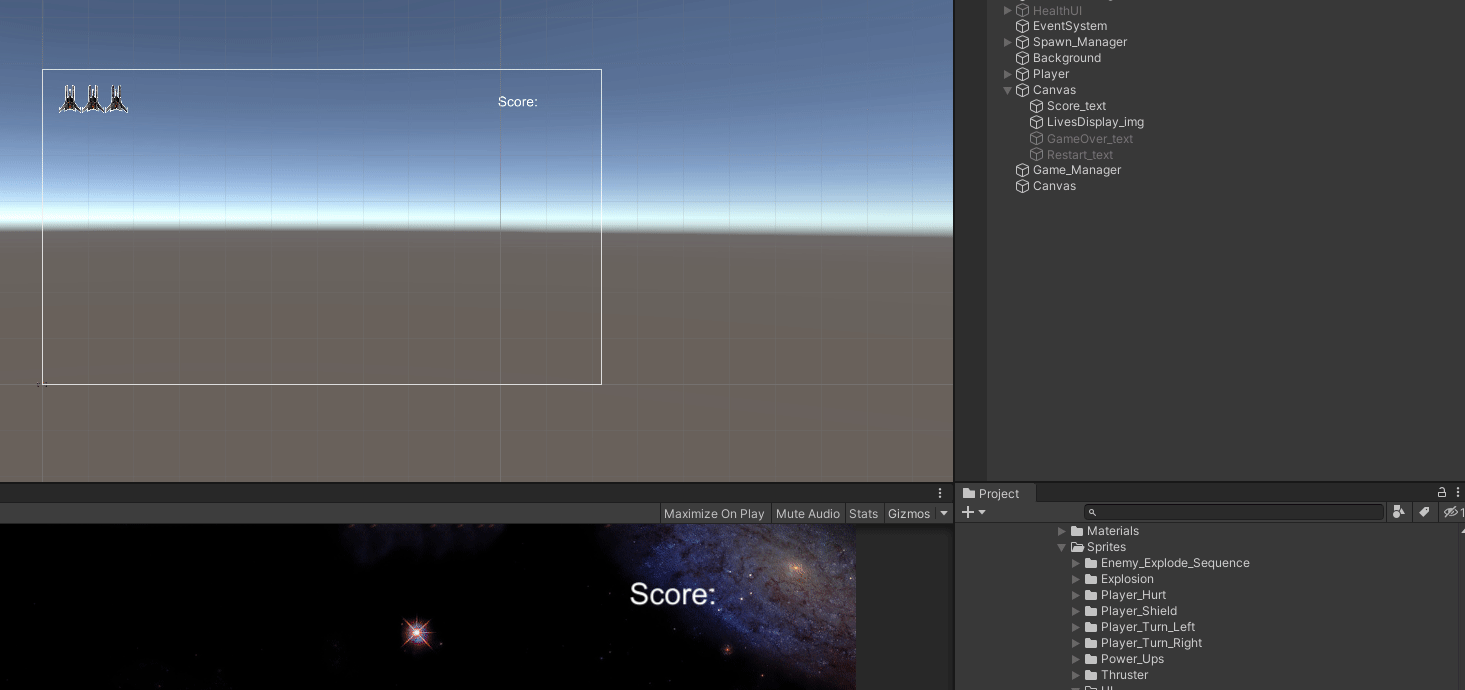Expand the Spawn_Manager hierarchy item
This screenshot has width=1465, height=690.
point(1008,42)
